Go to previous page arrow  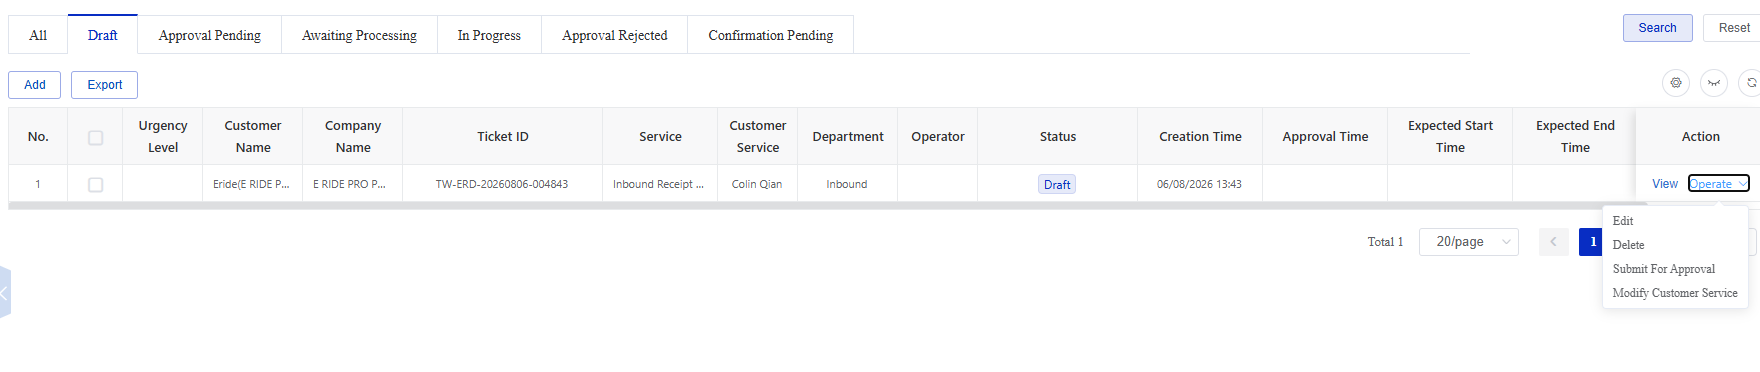point(1553,242)
